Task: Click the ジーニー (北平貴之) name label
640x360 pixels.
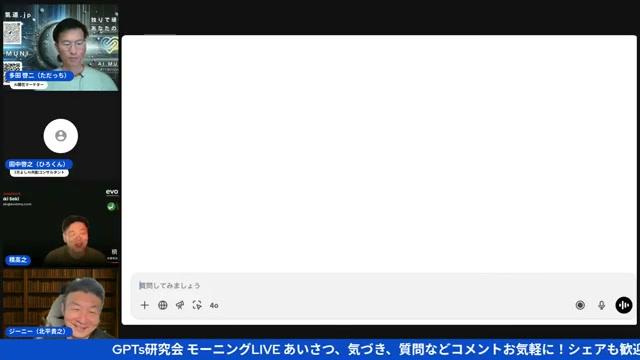Action: click(x=38, y=331)
